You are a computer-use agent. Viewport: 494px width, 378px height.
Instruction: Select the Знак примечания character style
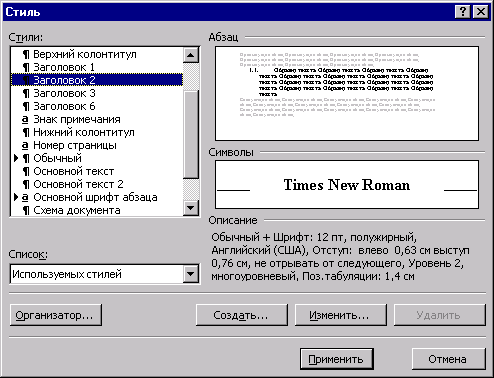(x=97, y=119)
